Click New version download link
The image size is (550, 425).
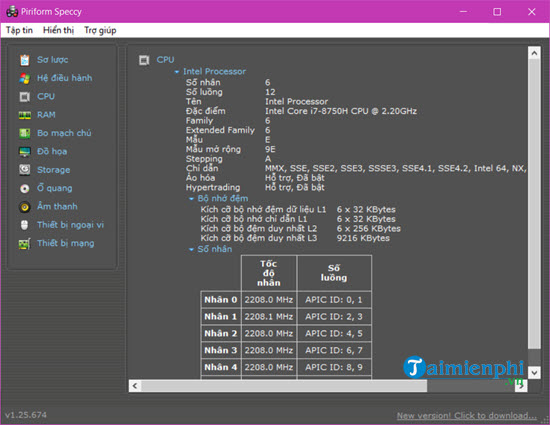pyautogui.click(x=467, y=416)
